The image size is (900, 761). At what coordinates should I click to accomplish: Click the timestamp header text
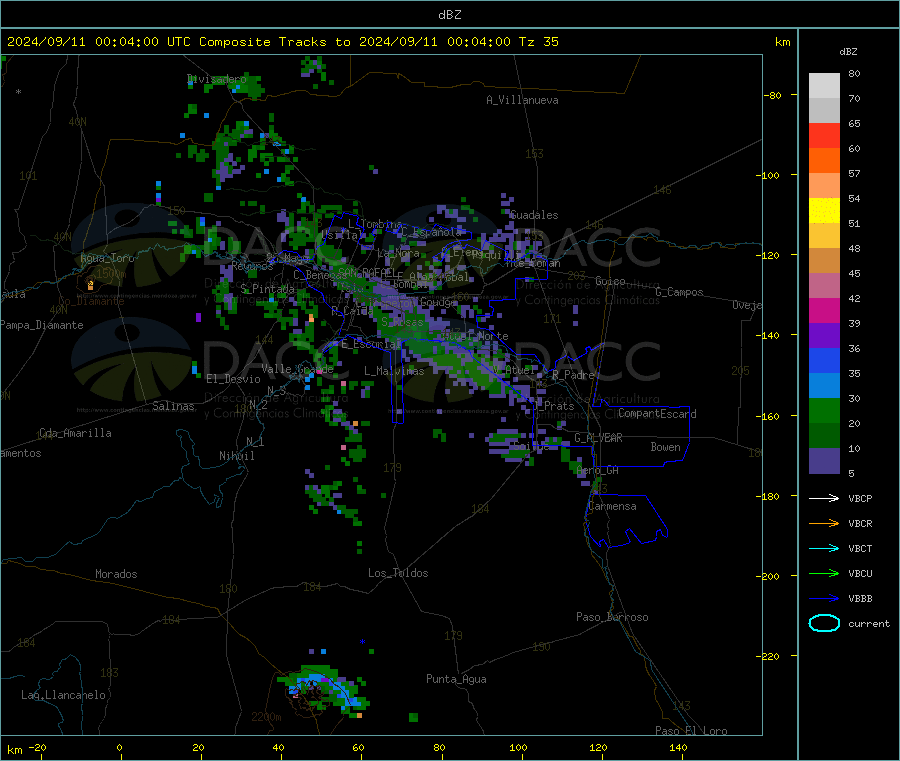coord(282,42)
